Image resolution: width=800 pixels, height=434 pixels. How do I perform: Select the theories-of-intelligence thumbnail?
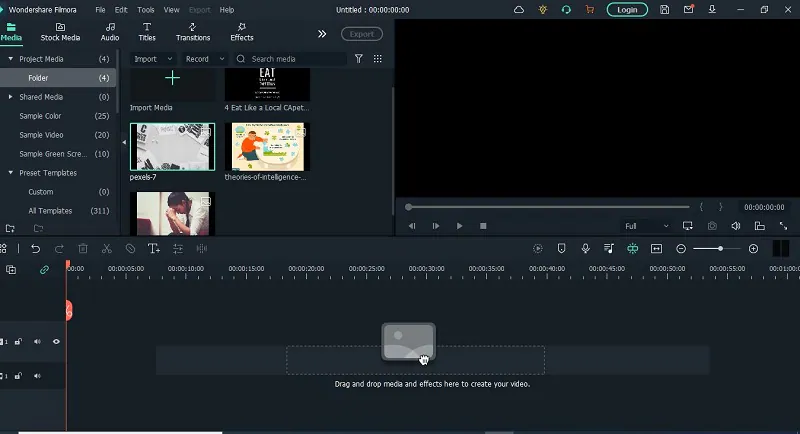[x=267, y=147]
